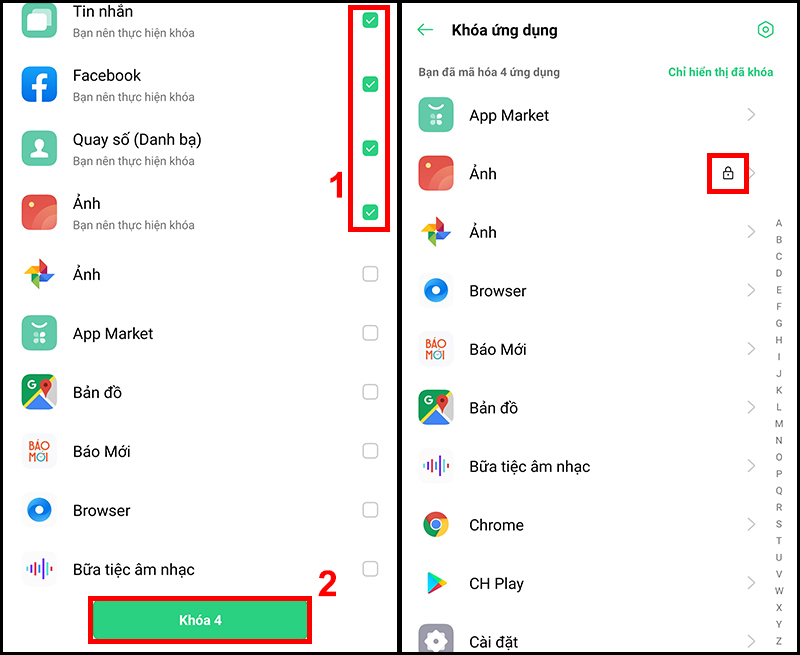Tap the Quay số (Danh bạ) contact icon

point(39,148)
